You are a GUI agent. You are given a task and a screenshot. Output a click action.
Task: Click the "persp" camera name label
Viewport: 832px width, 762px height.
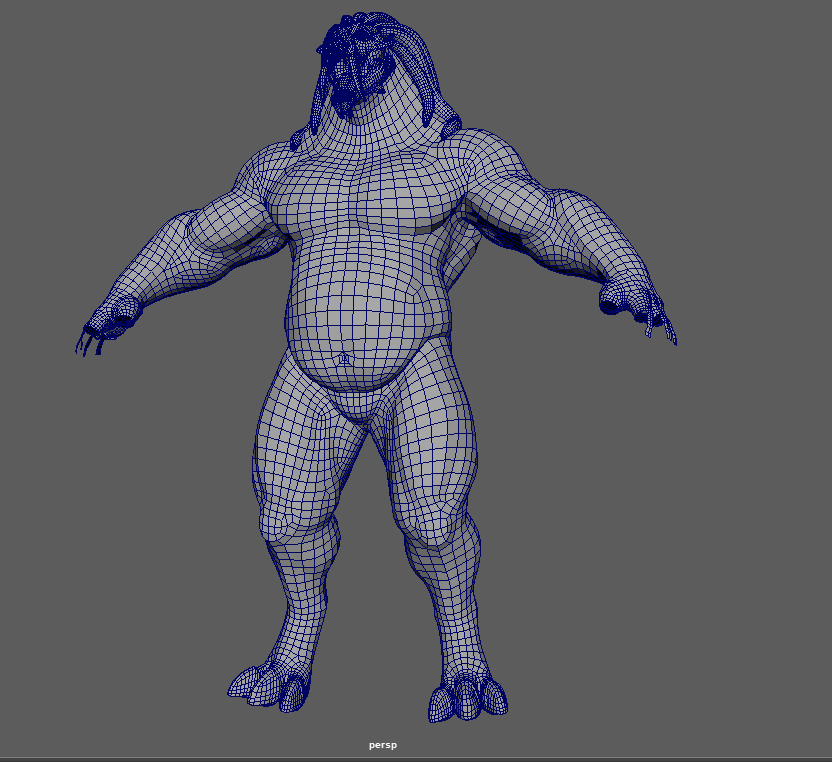pyautogui.click(x=383, y=745)
